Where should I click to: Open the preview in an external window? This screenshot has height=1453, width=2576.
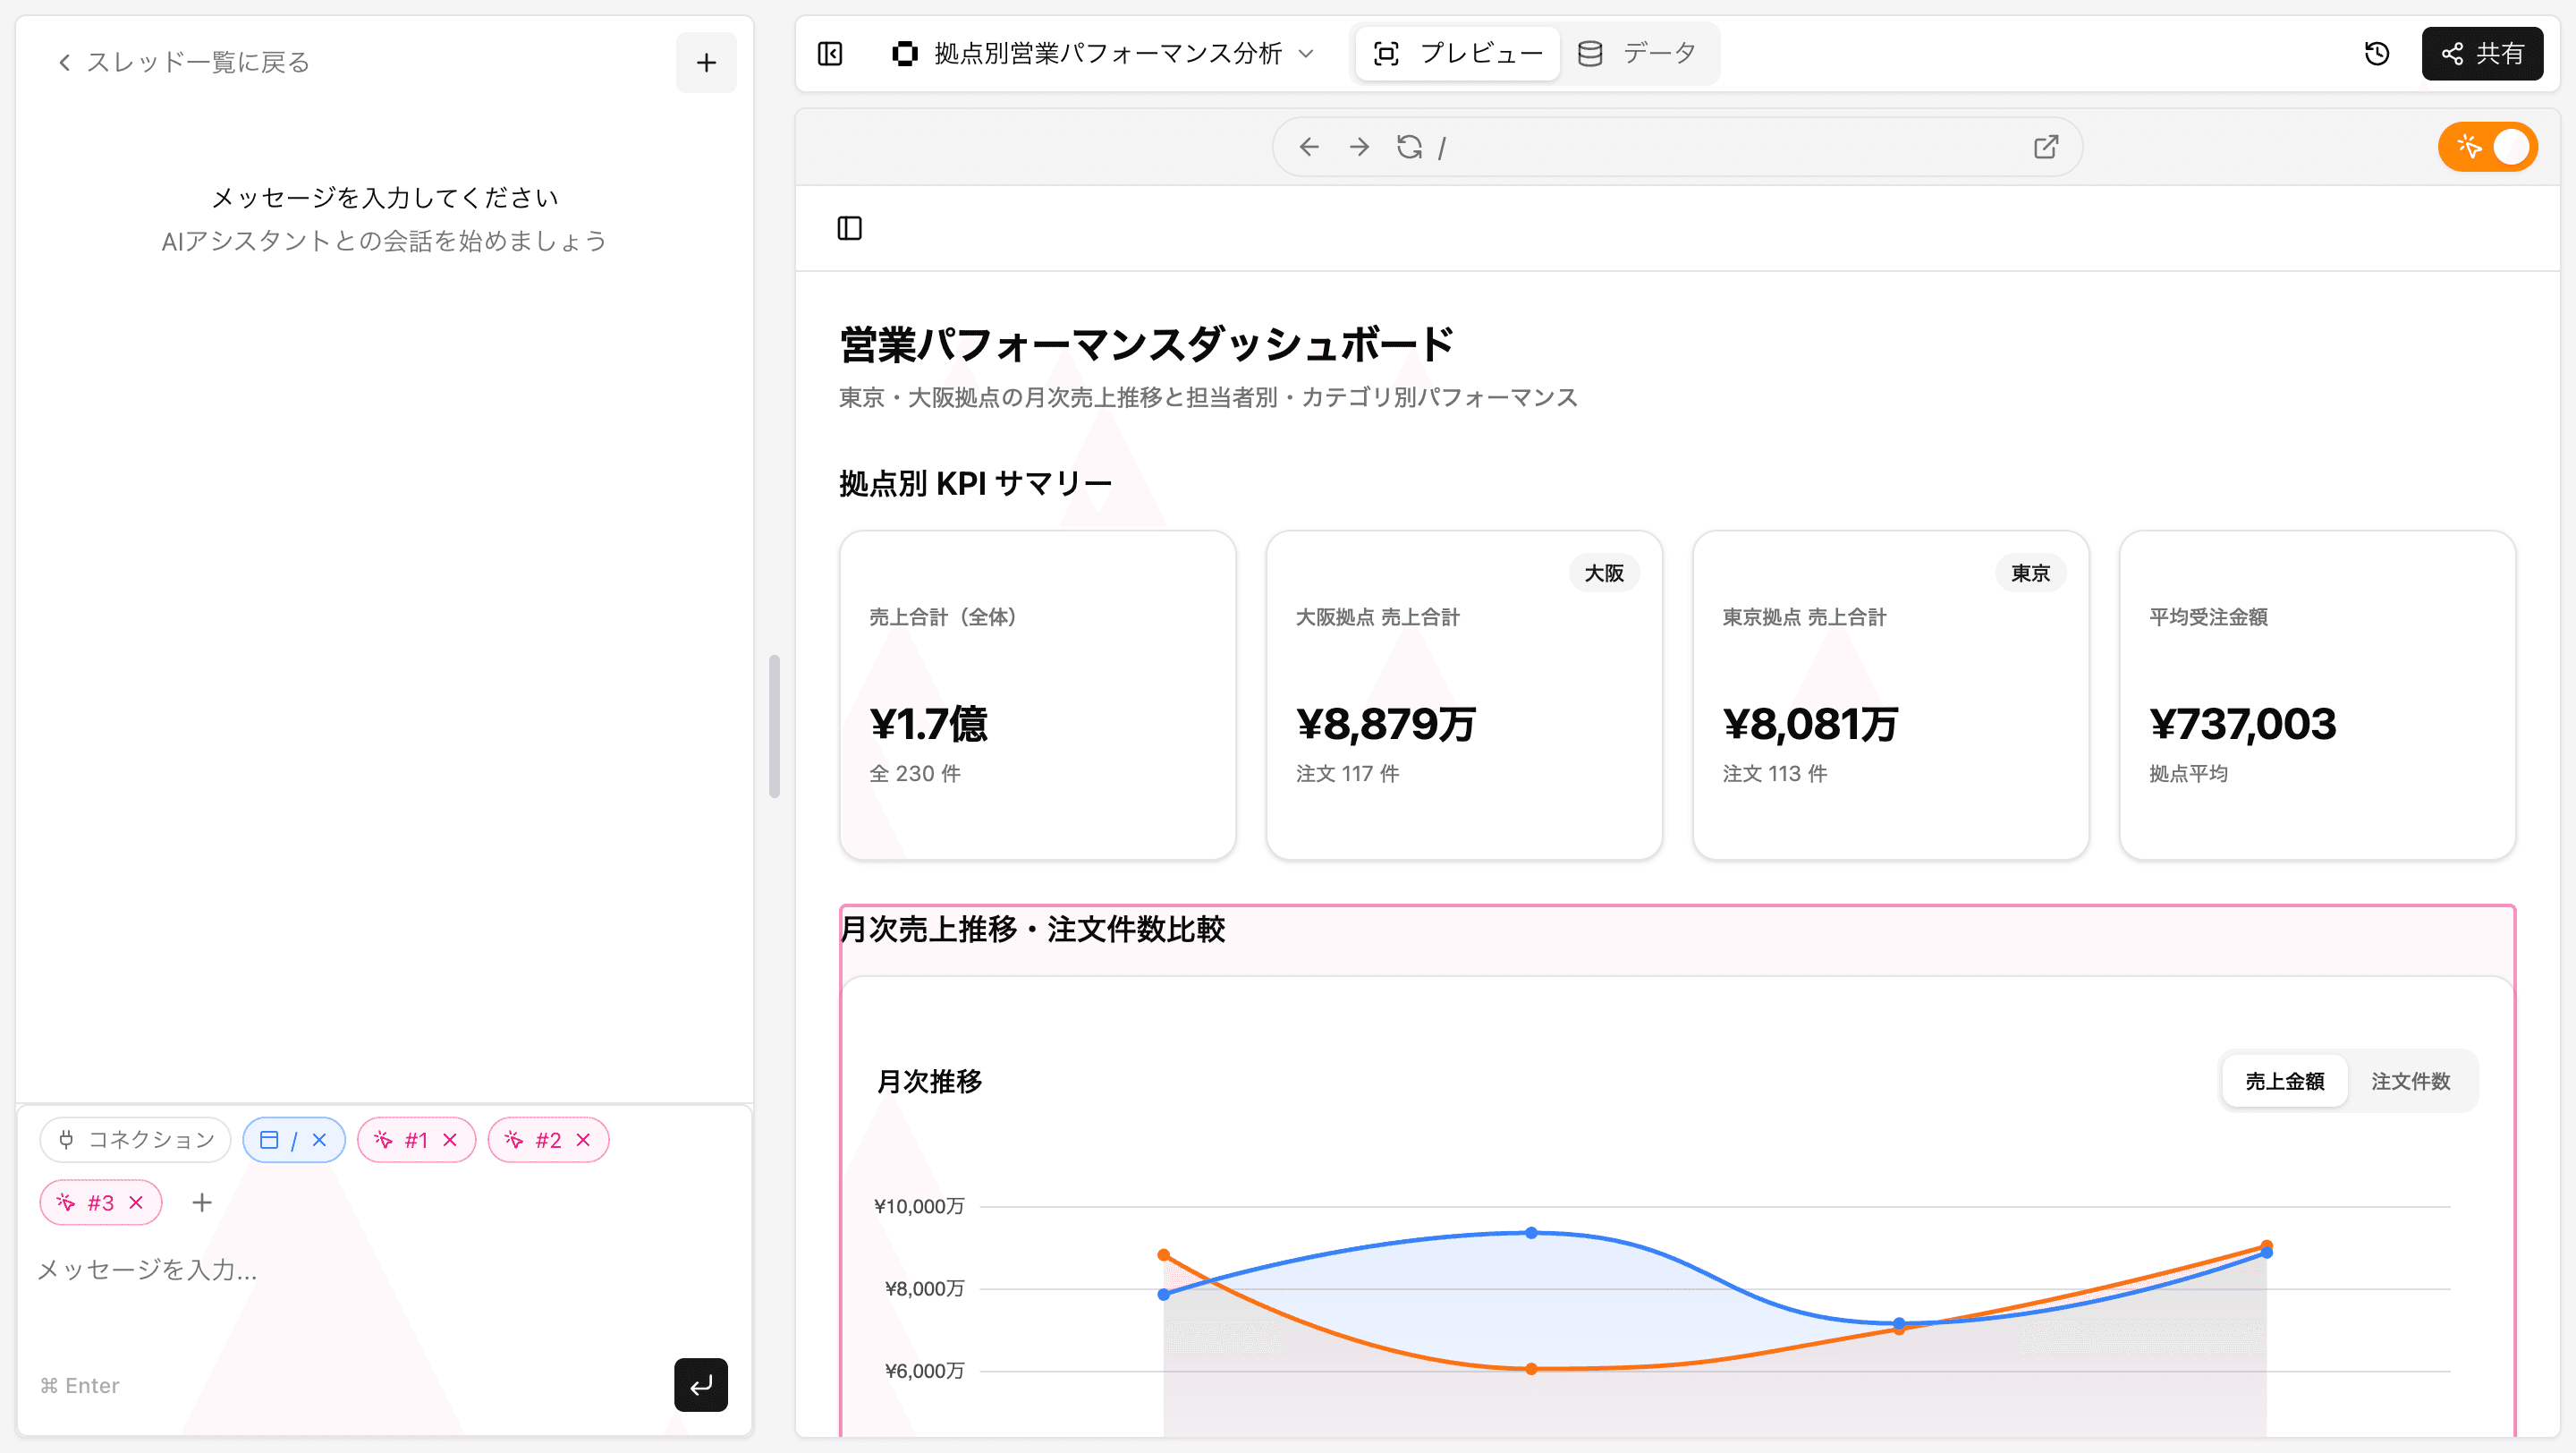[x=2045, y=146]
